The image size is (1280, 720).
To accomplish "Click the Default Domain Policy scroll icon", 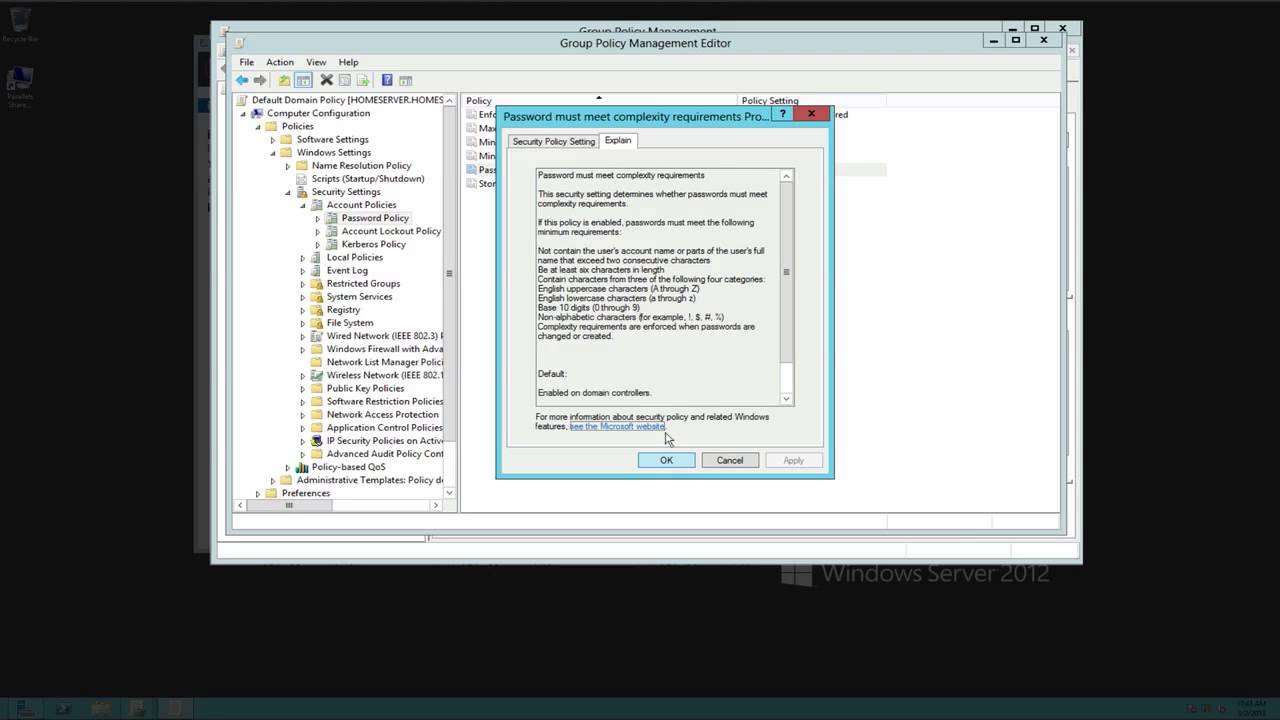I will 242,100.
